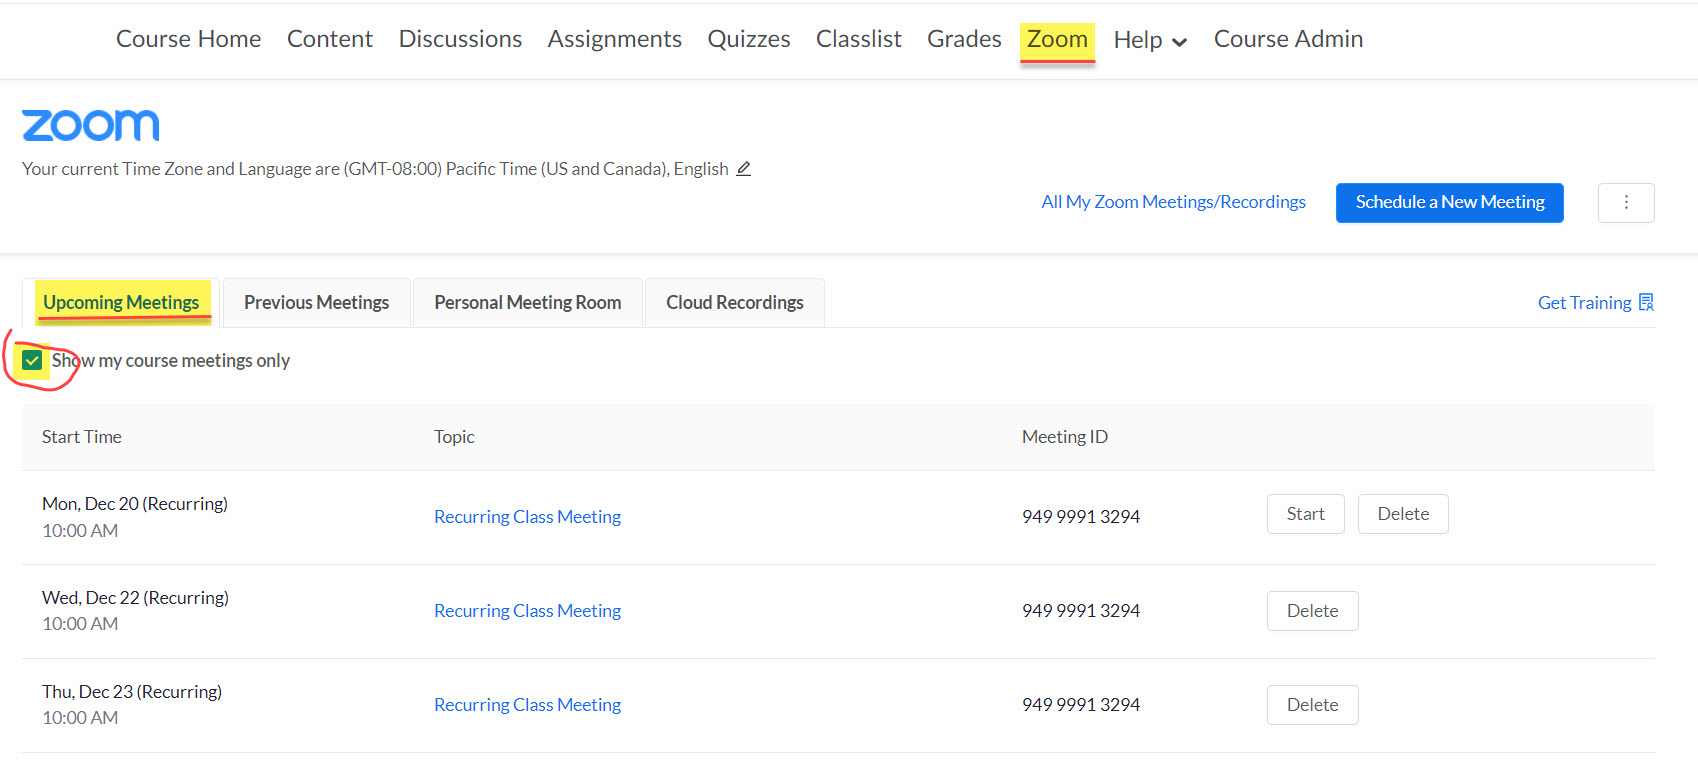Screen dimensions: 1698x760
Task: Click the Mon, Dec 20 (Recurring) date
Action: (x=135, y=504)
